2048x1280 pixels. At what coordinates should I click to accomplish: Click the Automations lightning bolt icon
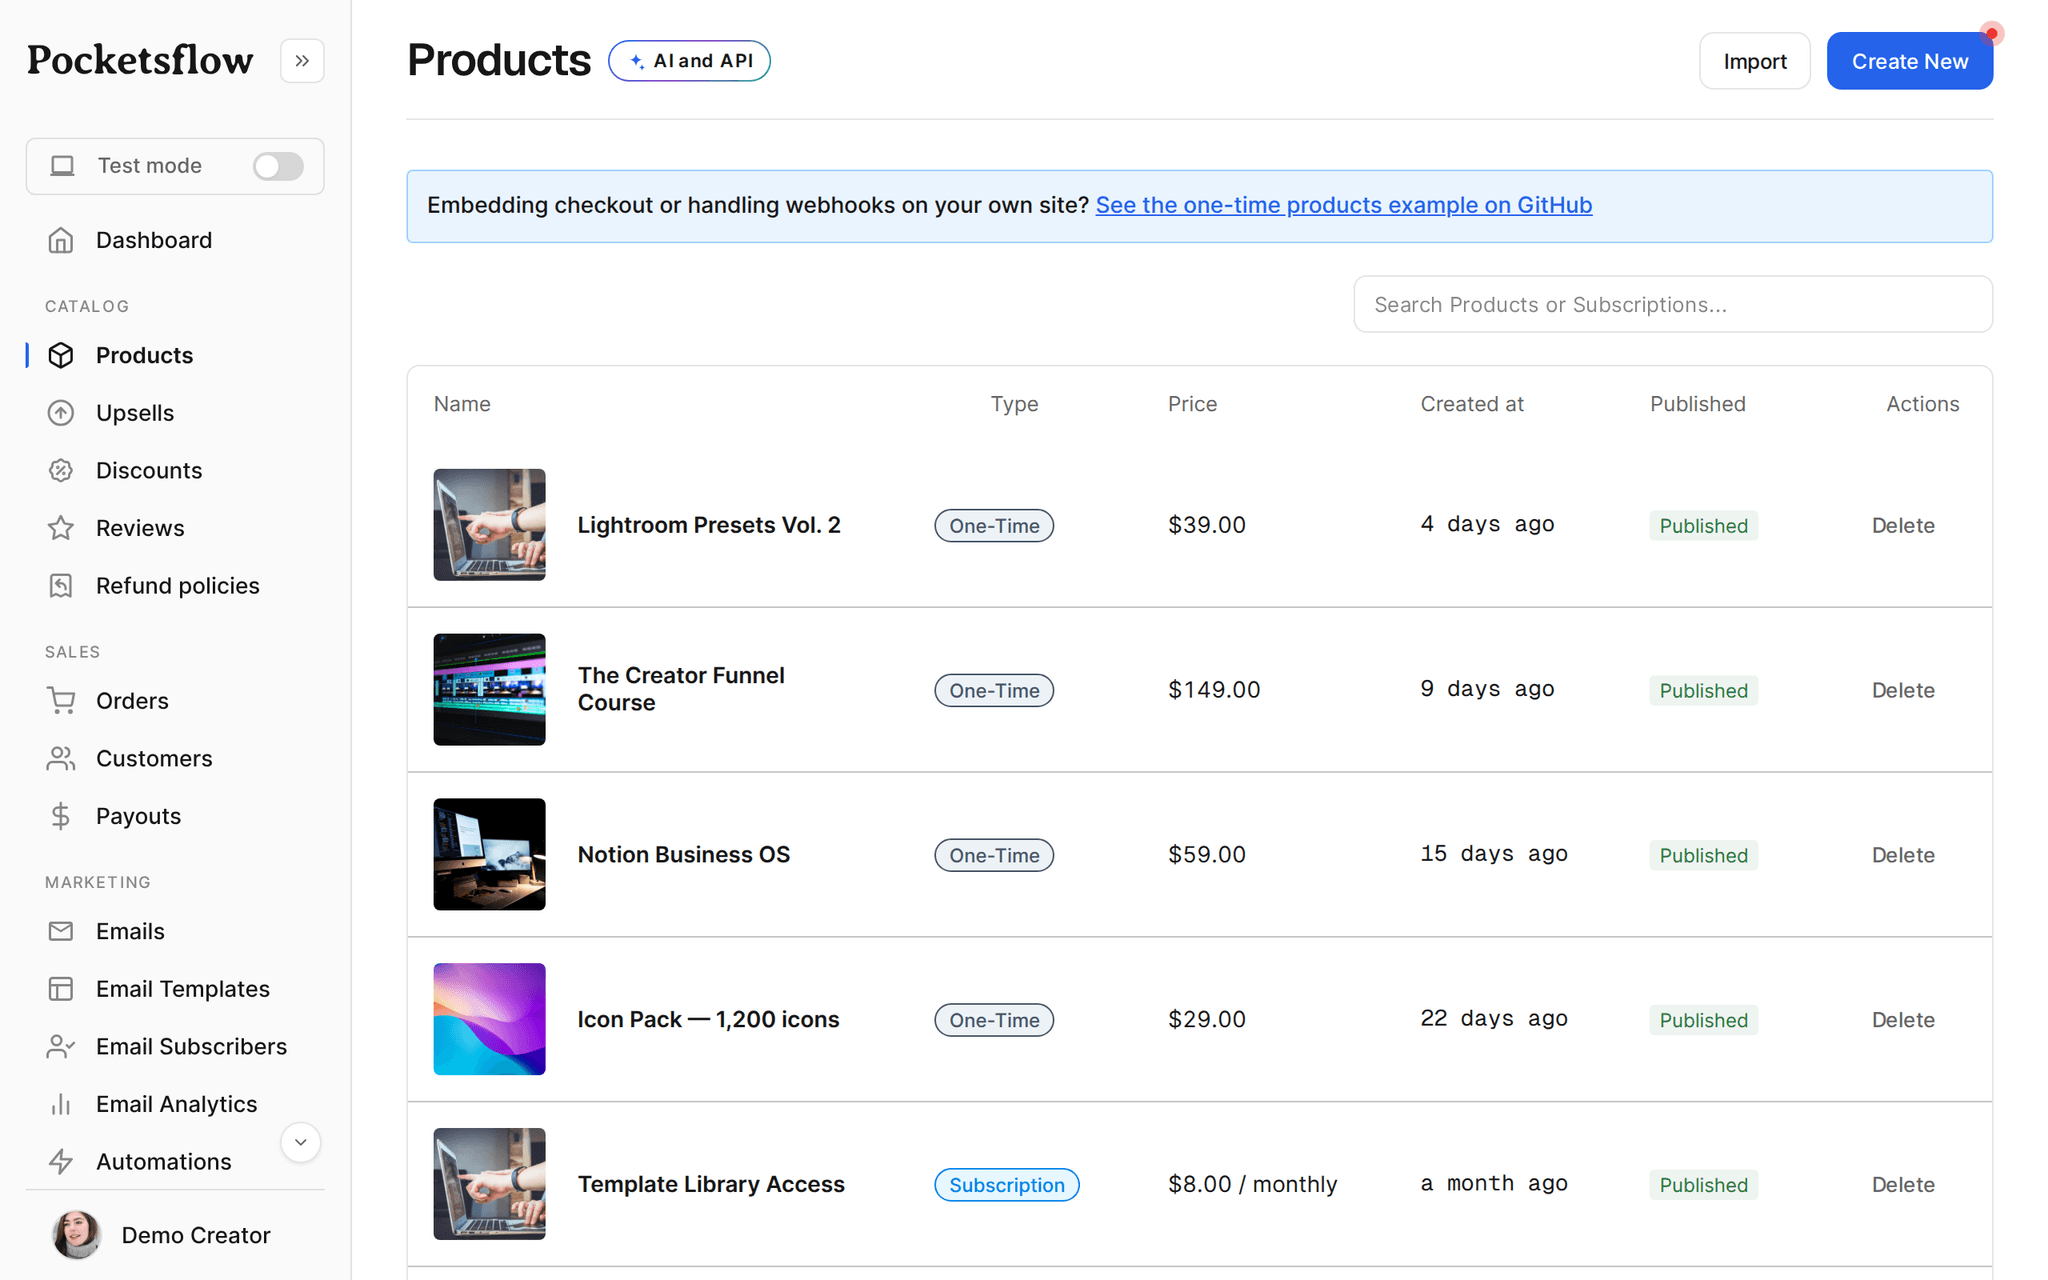[x=61, y=1162]
